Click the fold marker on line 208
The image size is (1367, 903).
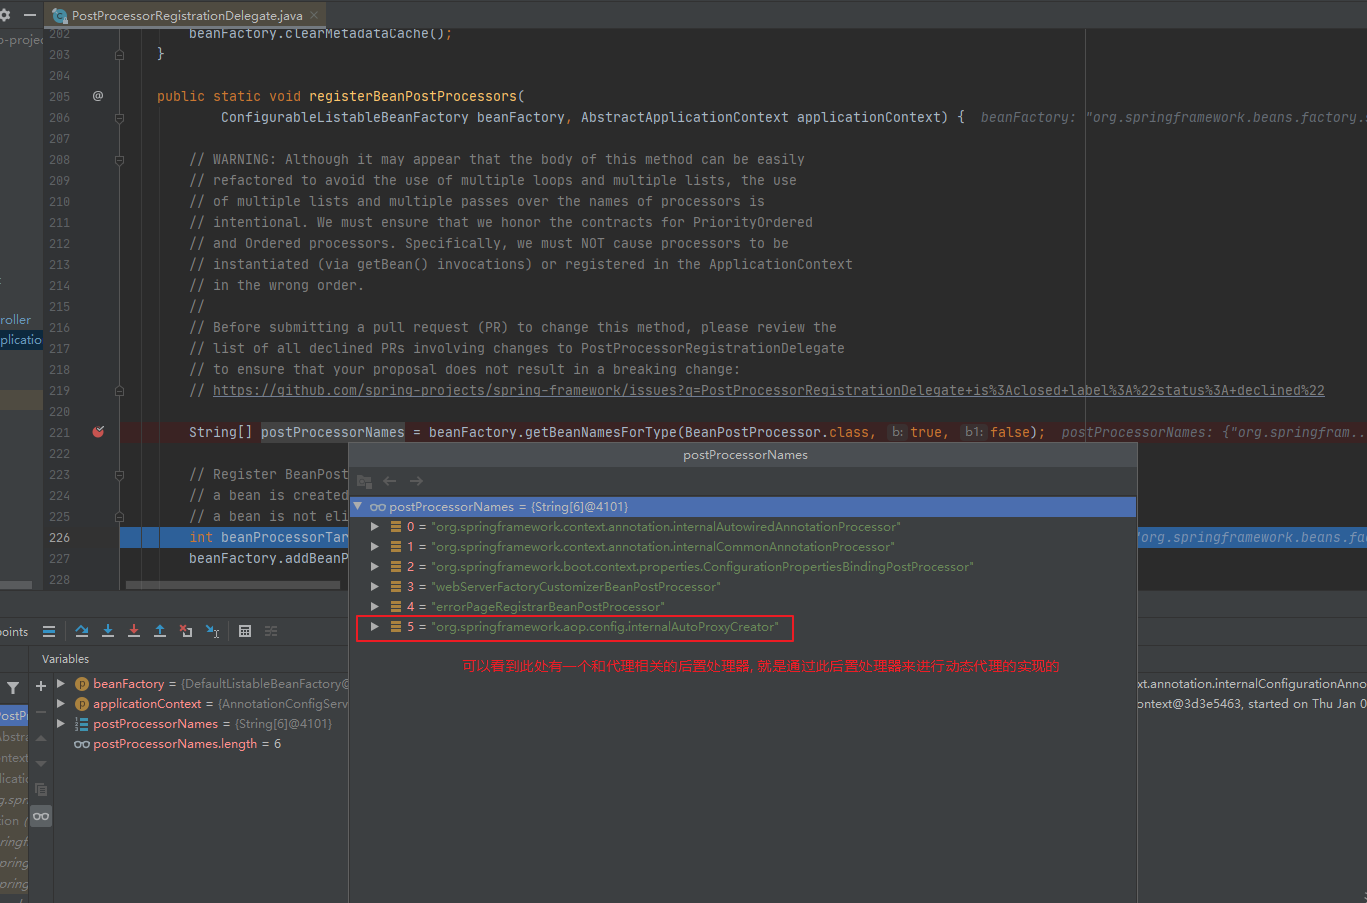coord(119,159)
